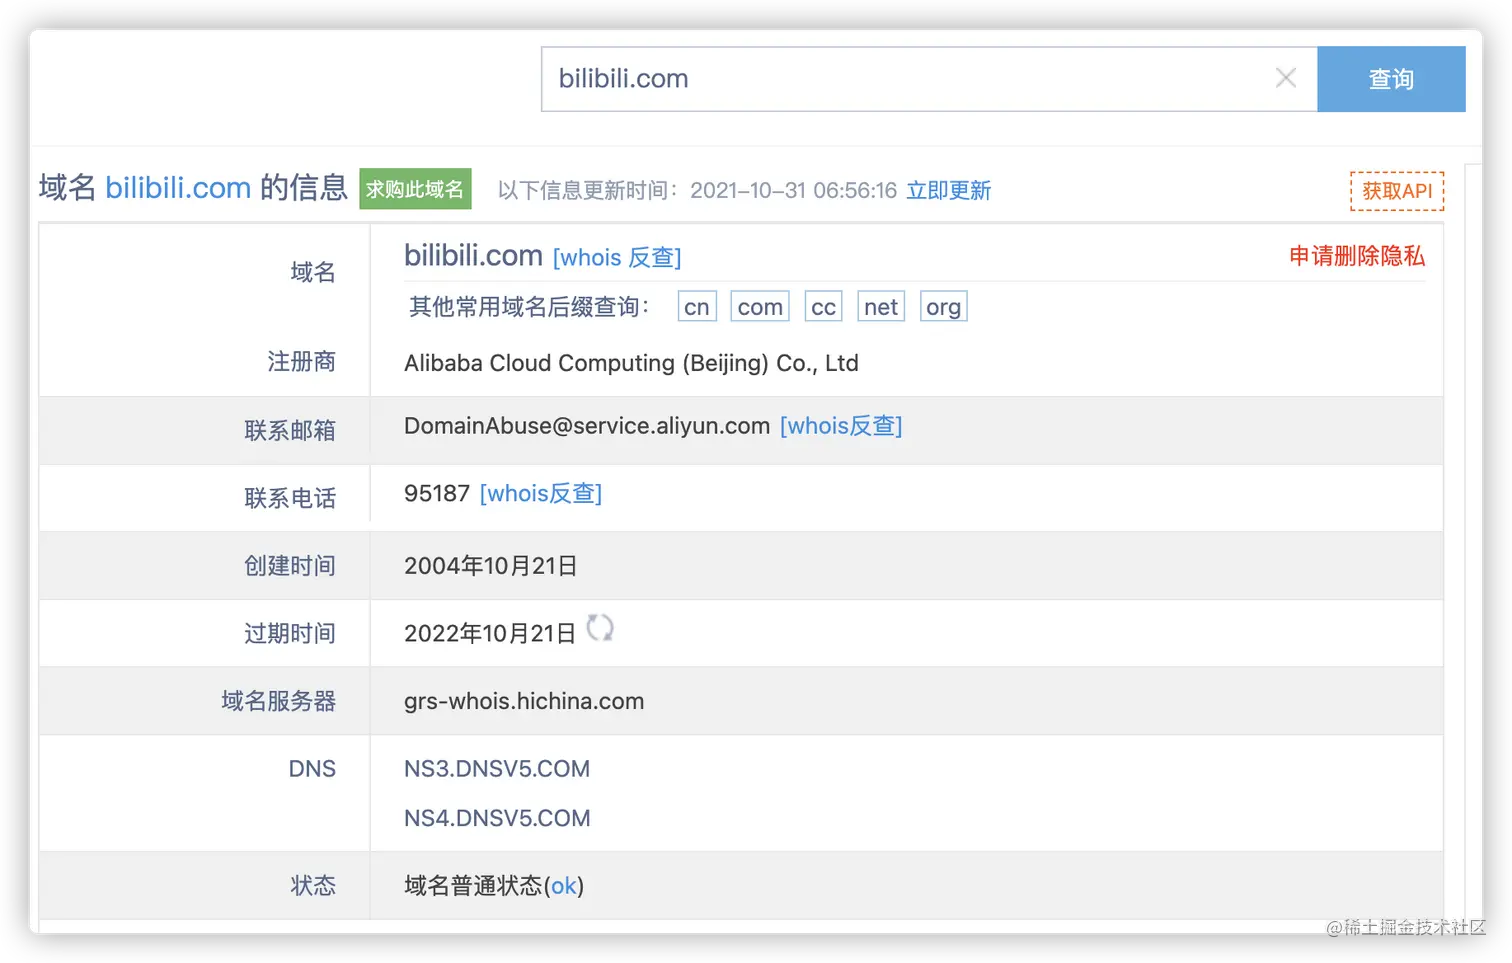1512x963 pixels.
Task: Click the creation date 2004年10月21日
Action: [490, 566]
